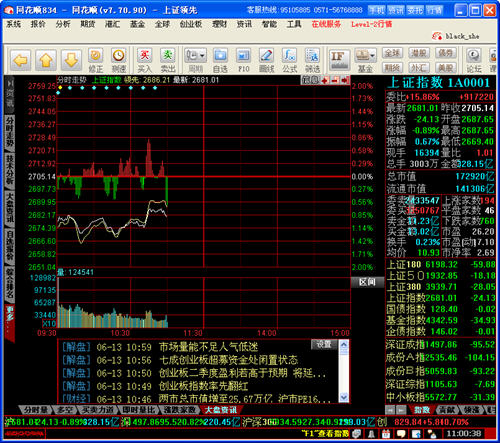
Task: Open the 报价 menu
Action: pyautogui.click(x=38, y=24)
